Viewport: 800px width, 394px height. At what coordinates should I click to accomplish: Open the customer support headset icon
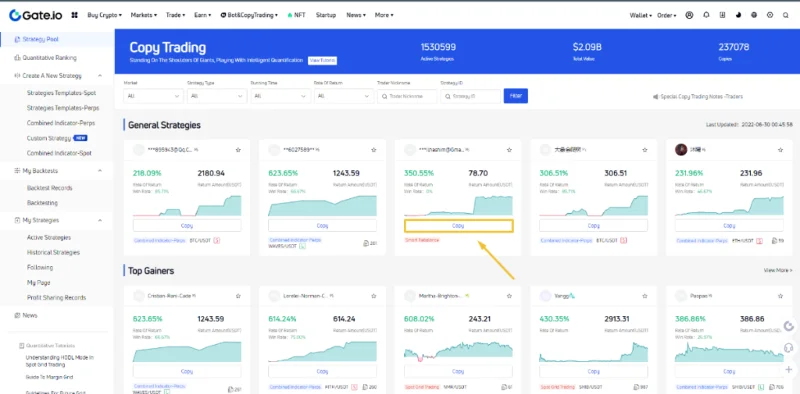coord(788,348)
